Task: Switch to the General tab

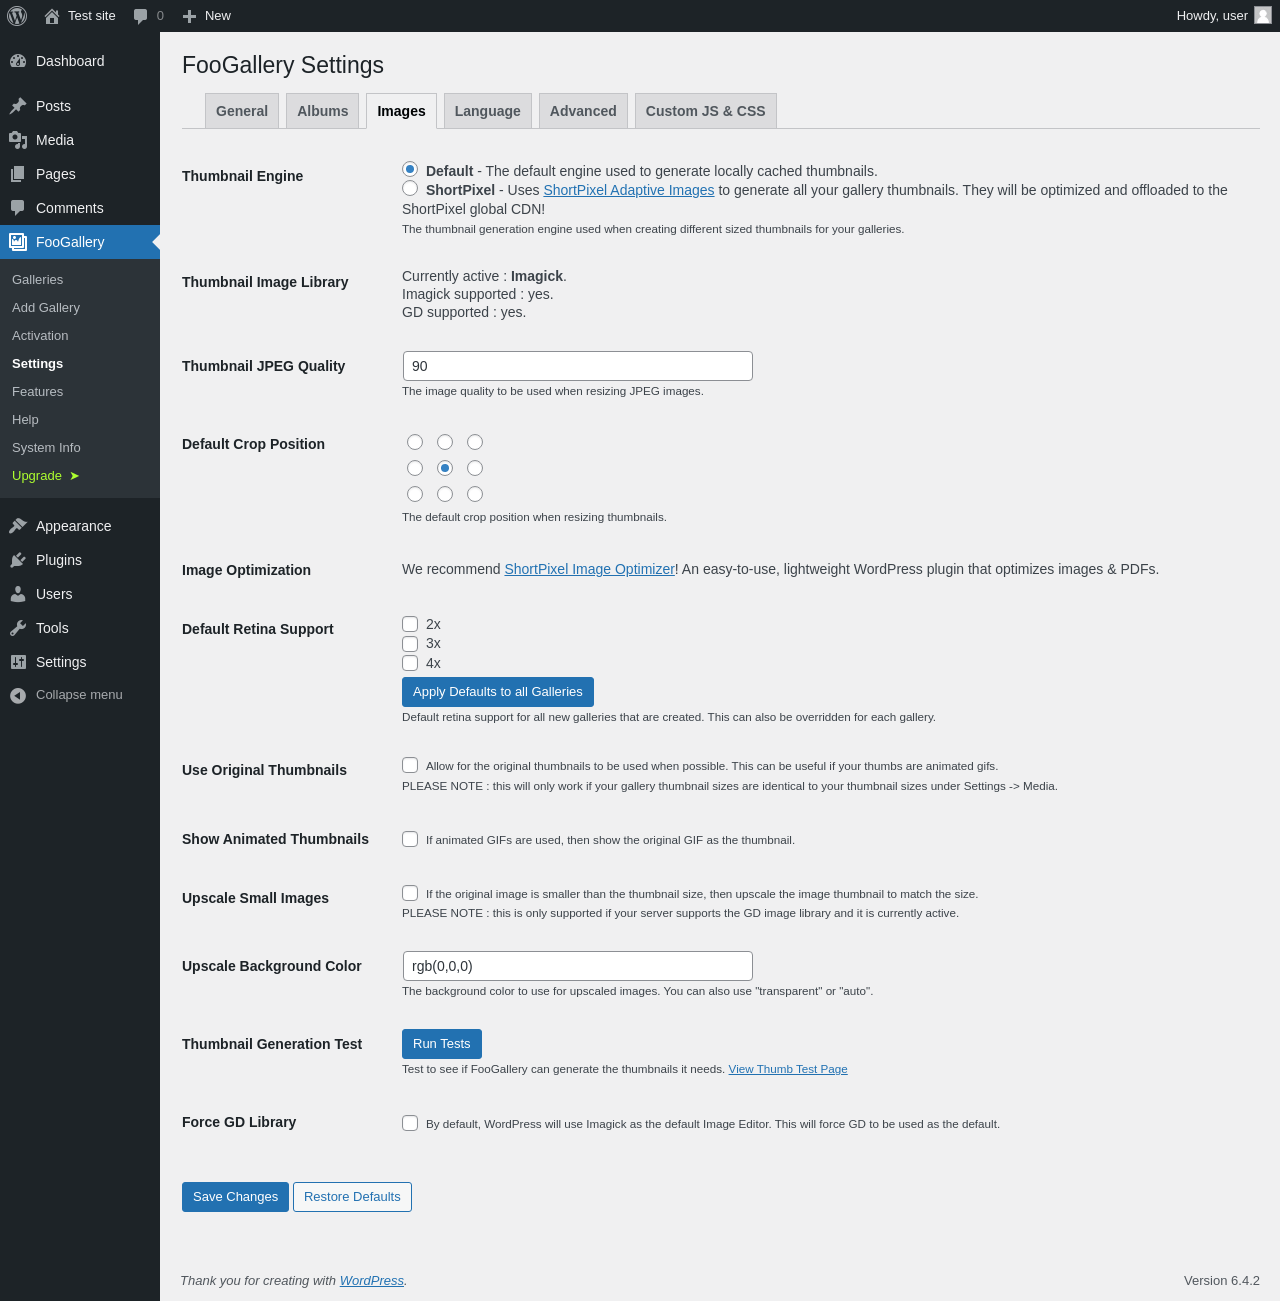Action: (242, 111)
